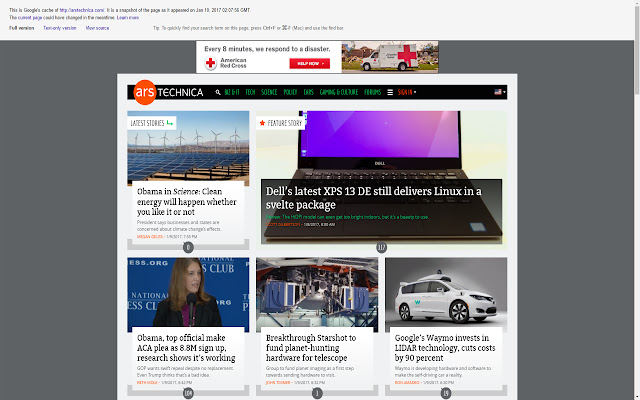Open the Biz & IT section

pyautogui.click(x=232, y=92)
